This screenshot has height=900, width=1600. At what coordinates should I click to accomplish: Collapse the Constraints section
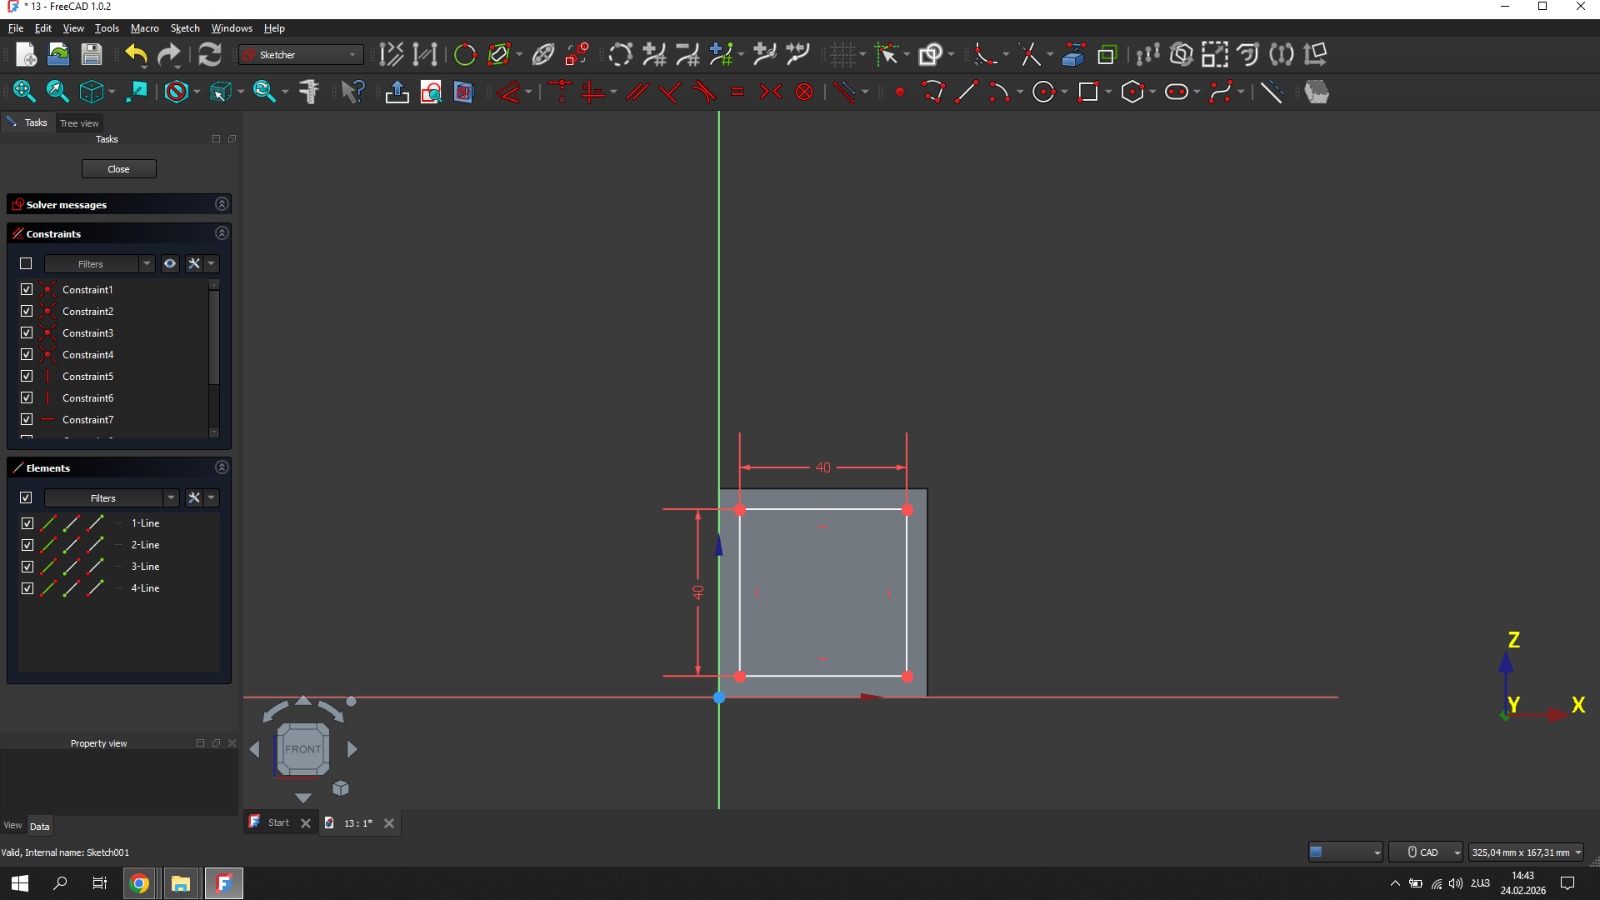click(222, 233)
